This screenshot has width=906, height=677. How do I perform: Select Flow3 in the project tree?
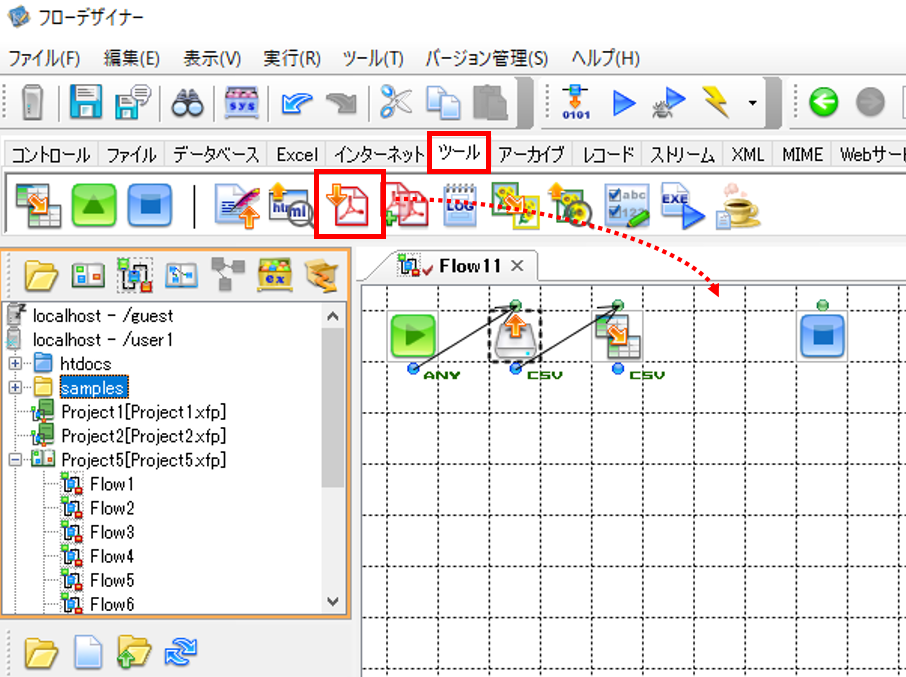(112, 532)
